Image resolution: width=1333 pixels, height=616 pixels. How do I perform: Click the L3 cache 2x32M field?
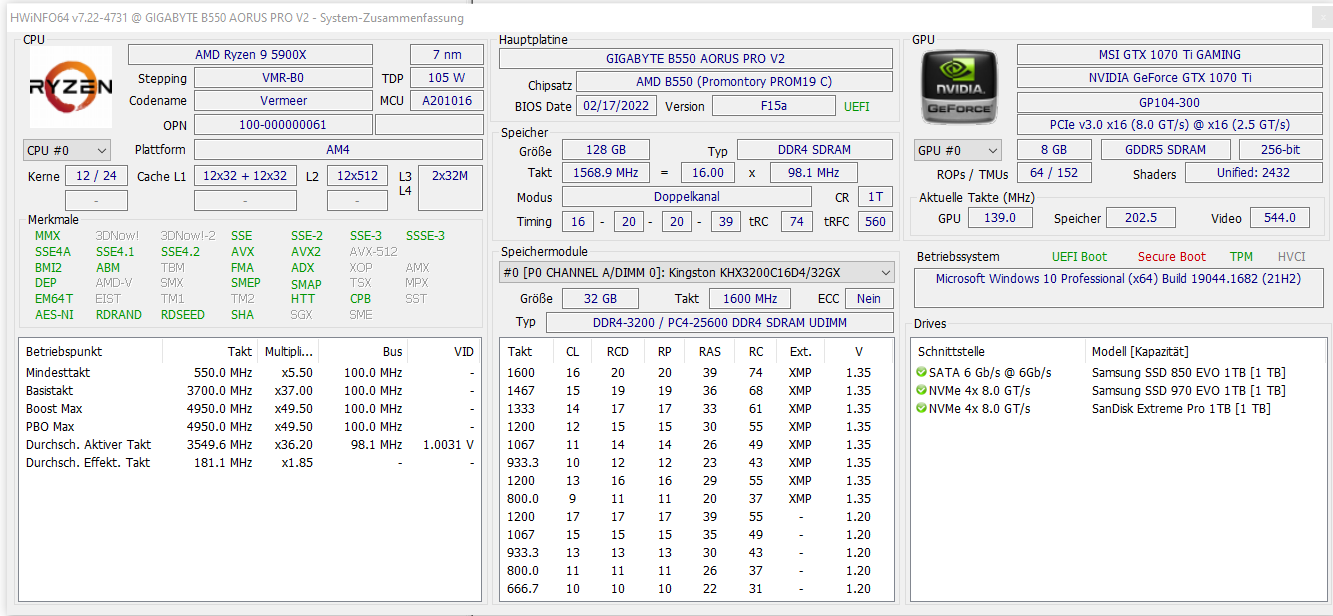[450, 188]
